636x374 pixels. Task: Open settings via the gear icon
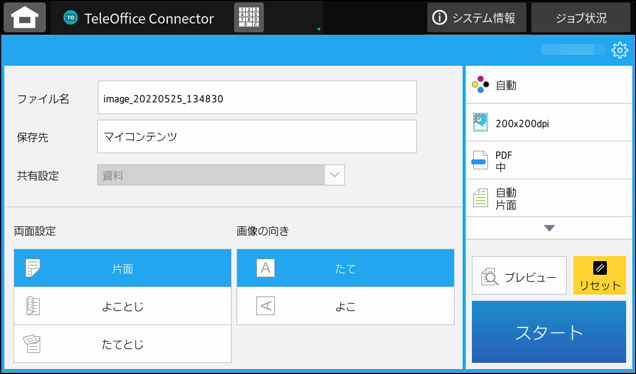click(x=619, y=50)
